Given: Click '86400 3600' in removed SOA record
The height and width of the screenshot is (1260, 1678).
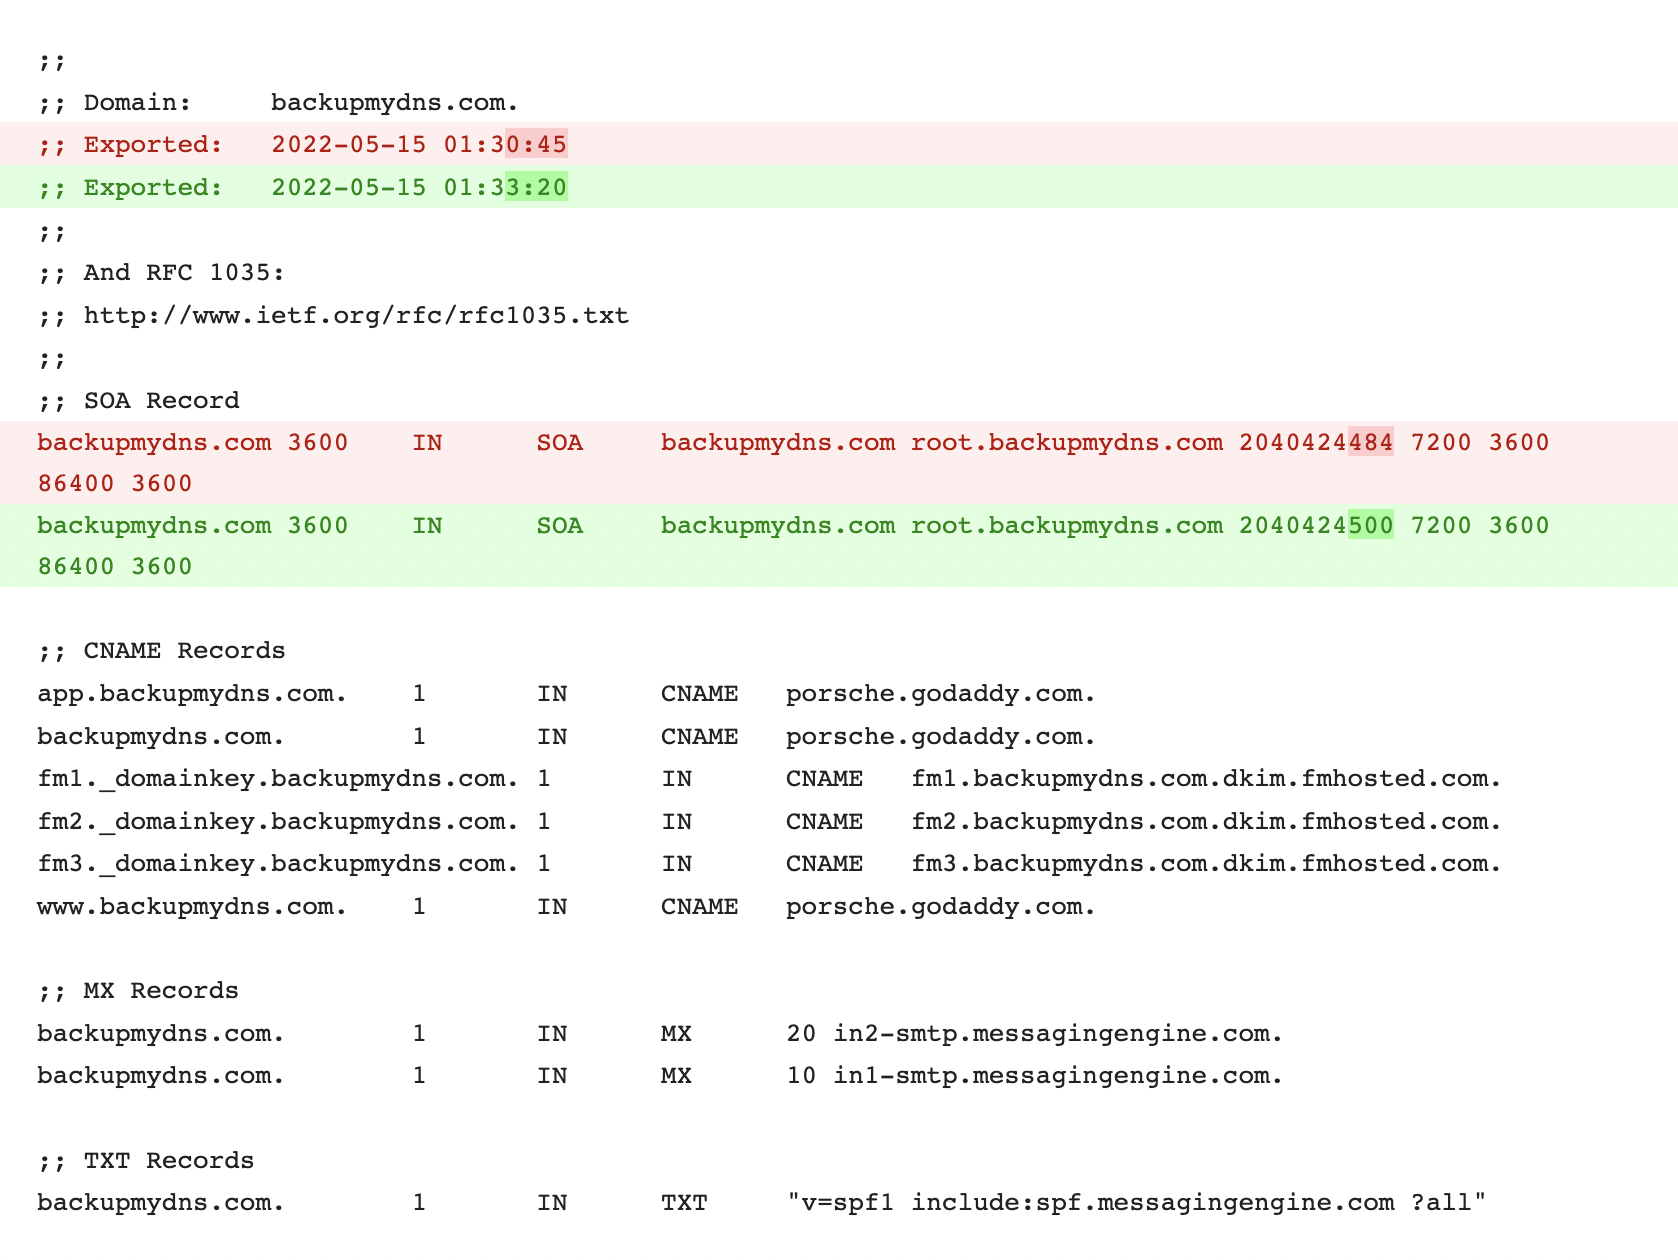Looking at the screenshot, I should (x=115, y=483).
